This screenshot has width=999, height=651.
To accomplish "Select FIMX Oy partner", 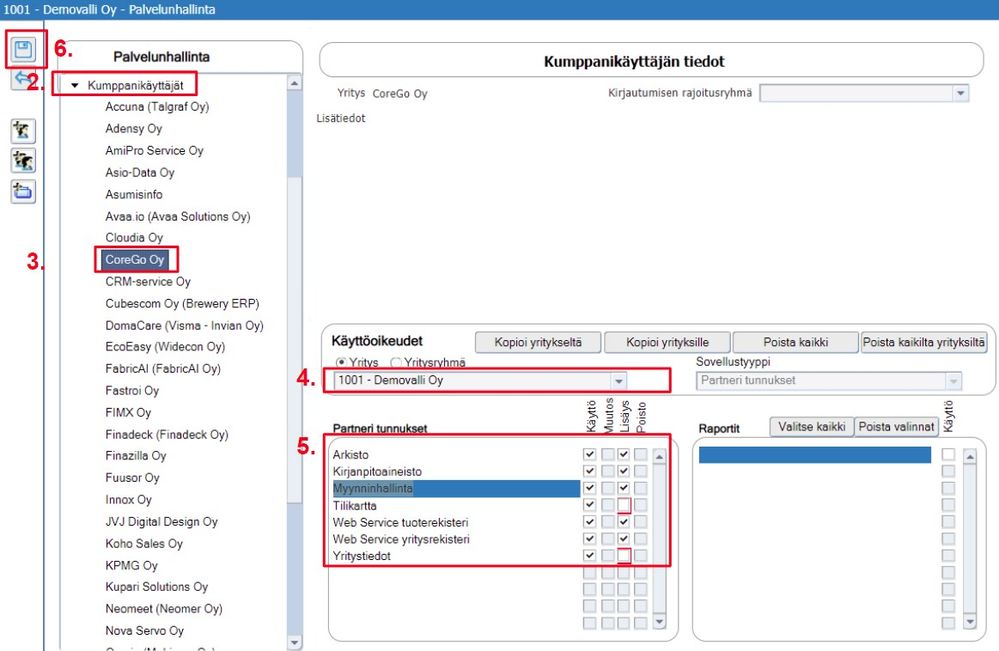I will click(x=128, y=413).
